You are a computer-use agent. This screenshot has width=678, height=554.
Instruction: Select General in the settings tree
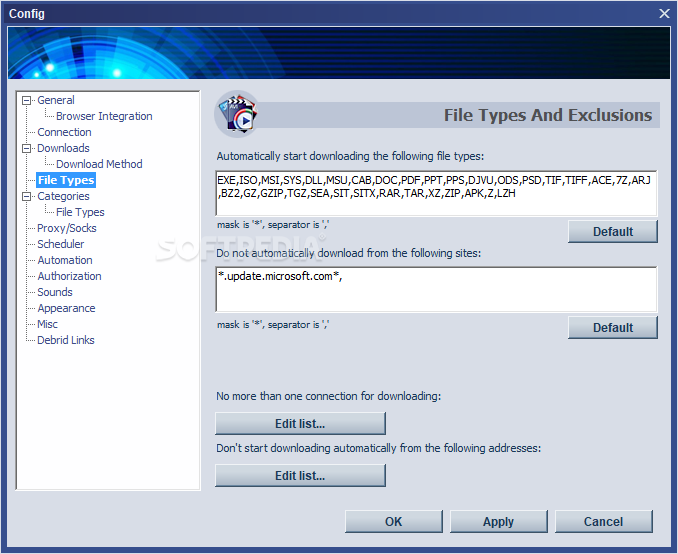(x=56, y=100)
